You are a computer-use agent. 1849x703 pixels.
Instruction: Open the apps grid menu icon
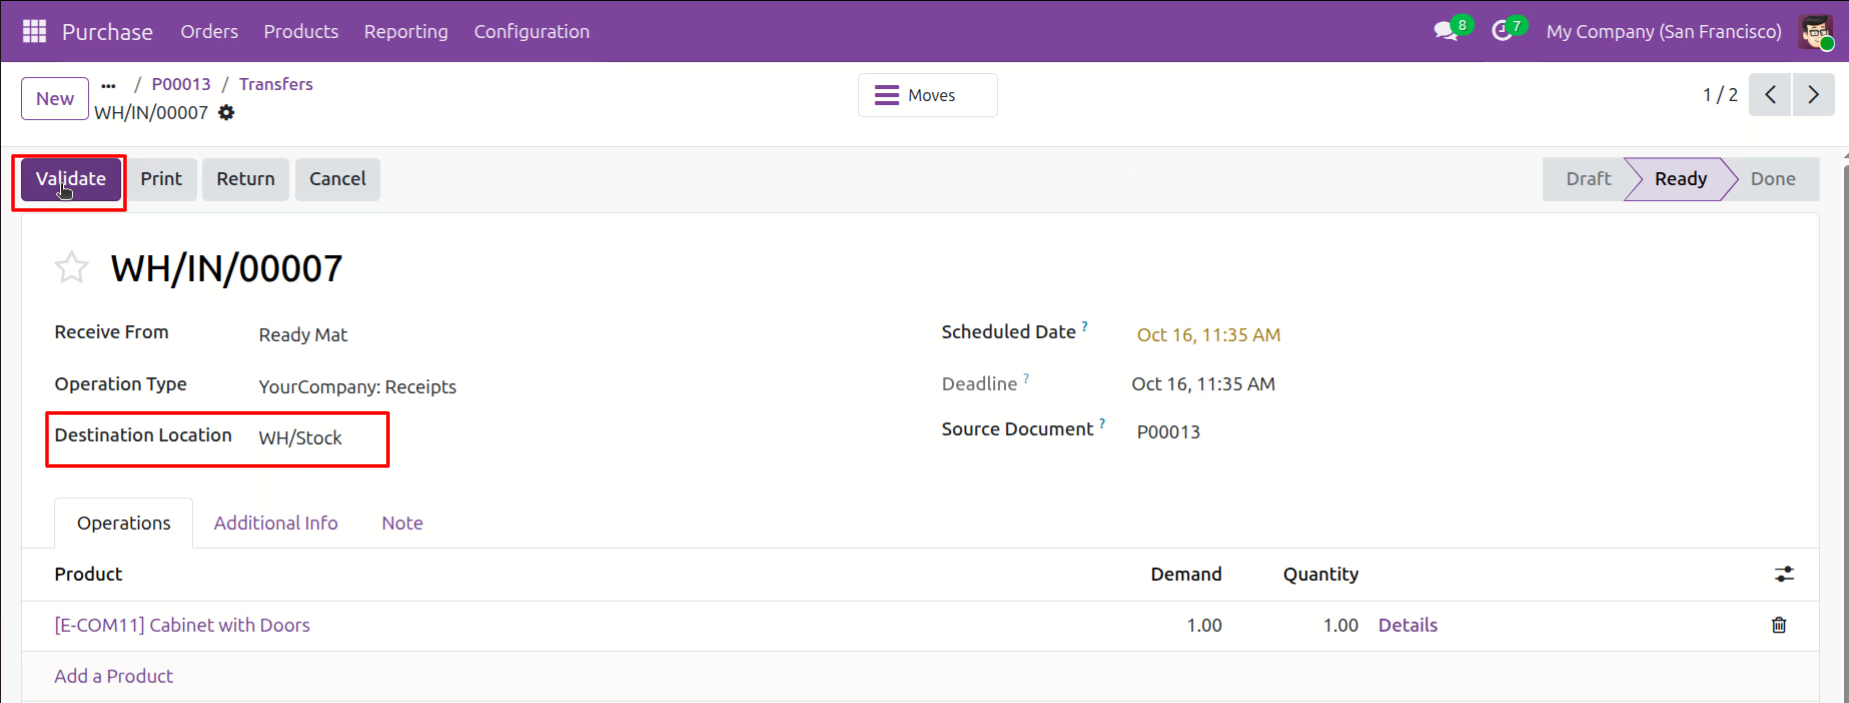34,31
